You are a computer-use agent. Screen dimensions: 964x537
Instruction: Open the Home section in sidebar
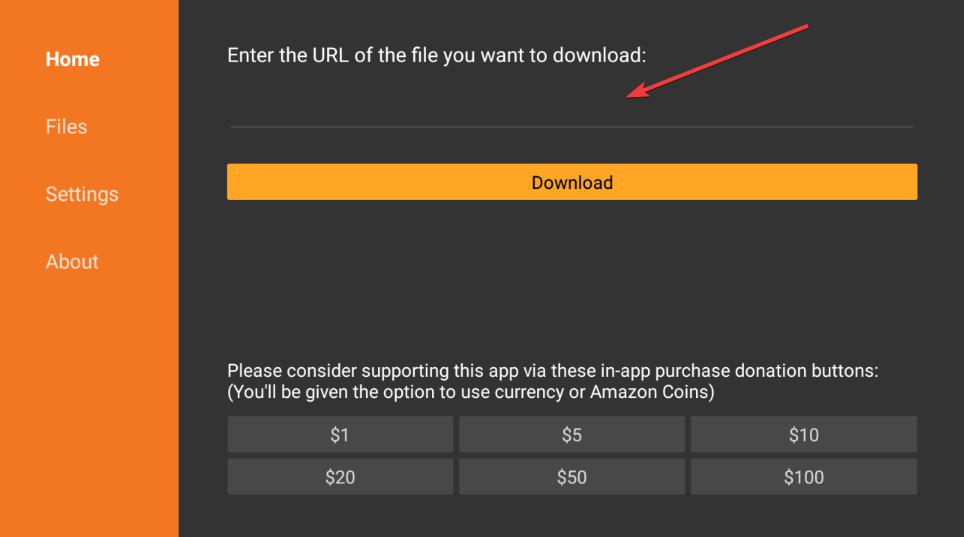point(72,60)
